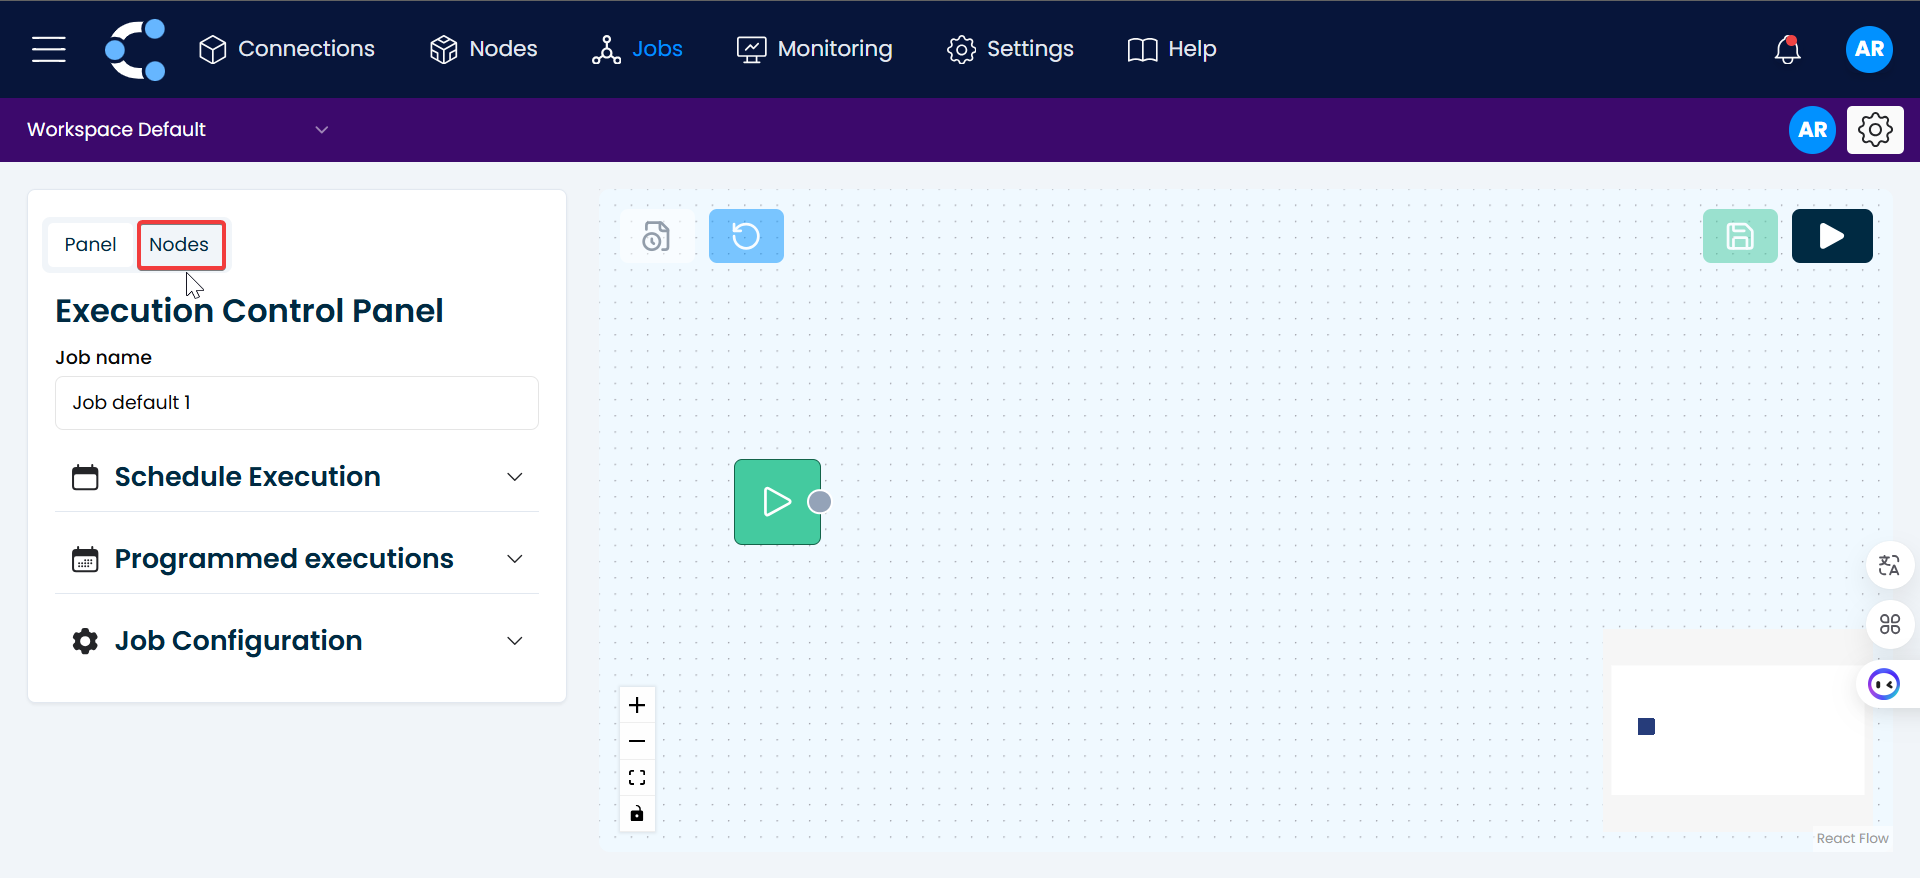Go to Connections in the top navigation
The height and width of the screenshot is (878, 1920).
point(286,49)
